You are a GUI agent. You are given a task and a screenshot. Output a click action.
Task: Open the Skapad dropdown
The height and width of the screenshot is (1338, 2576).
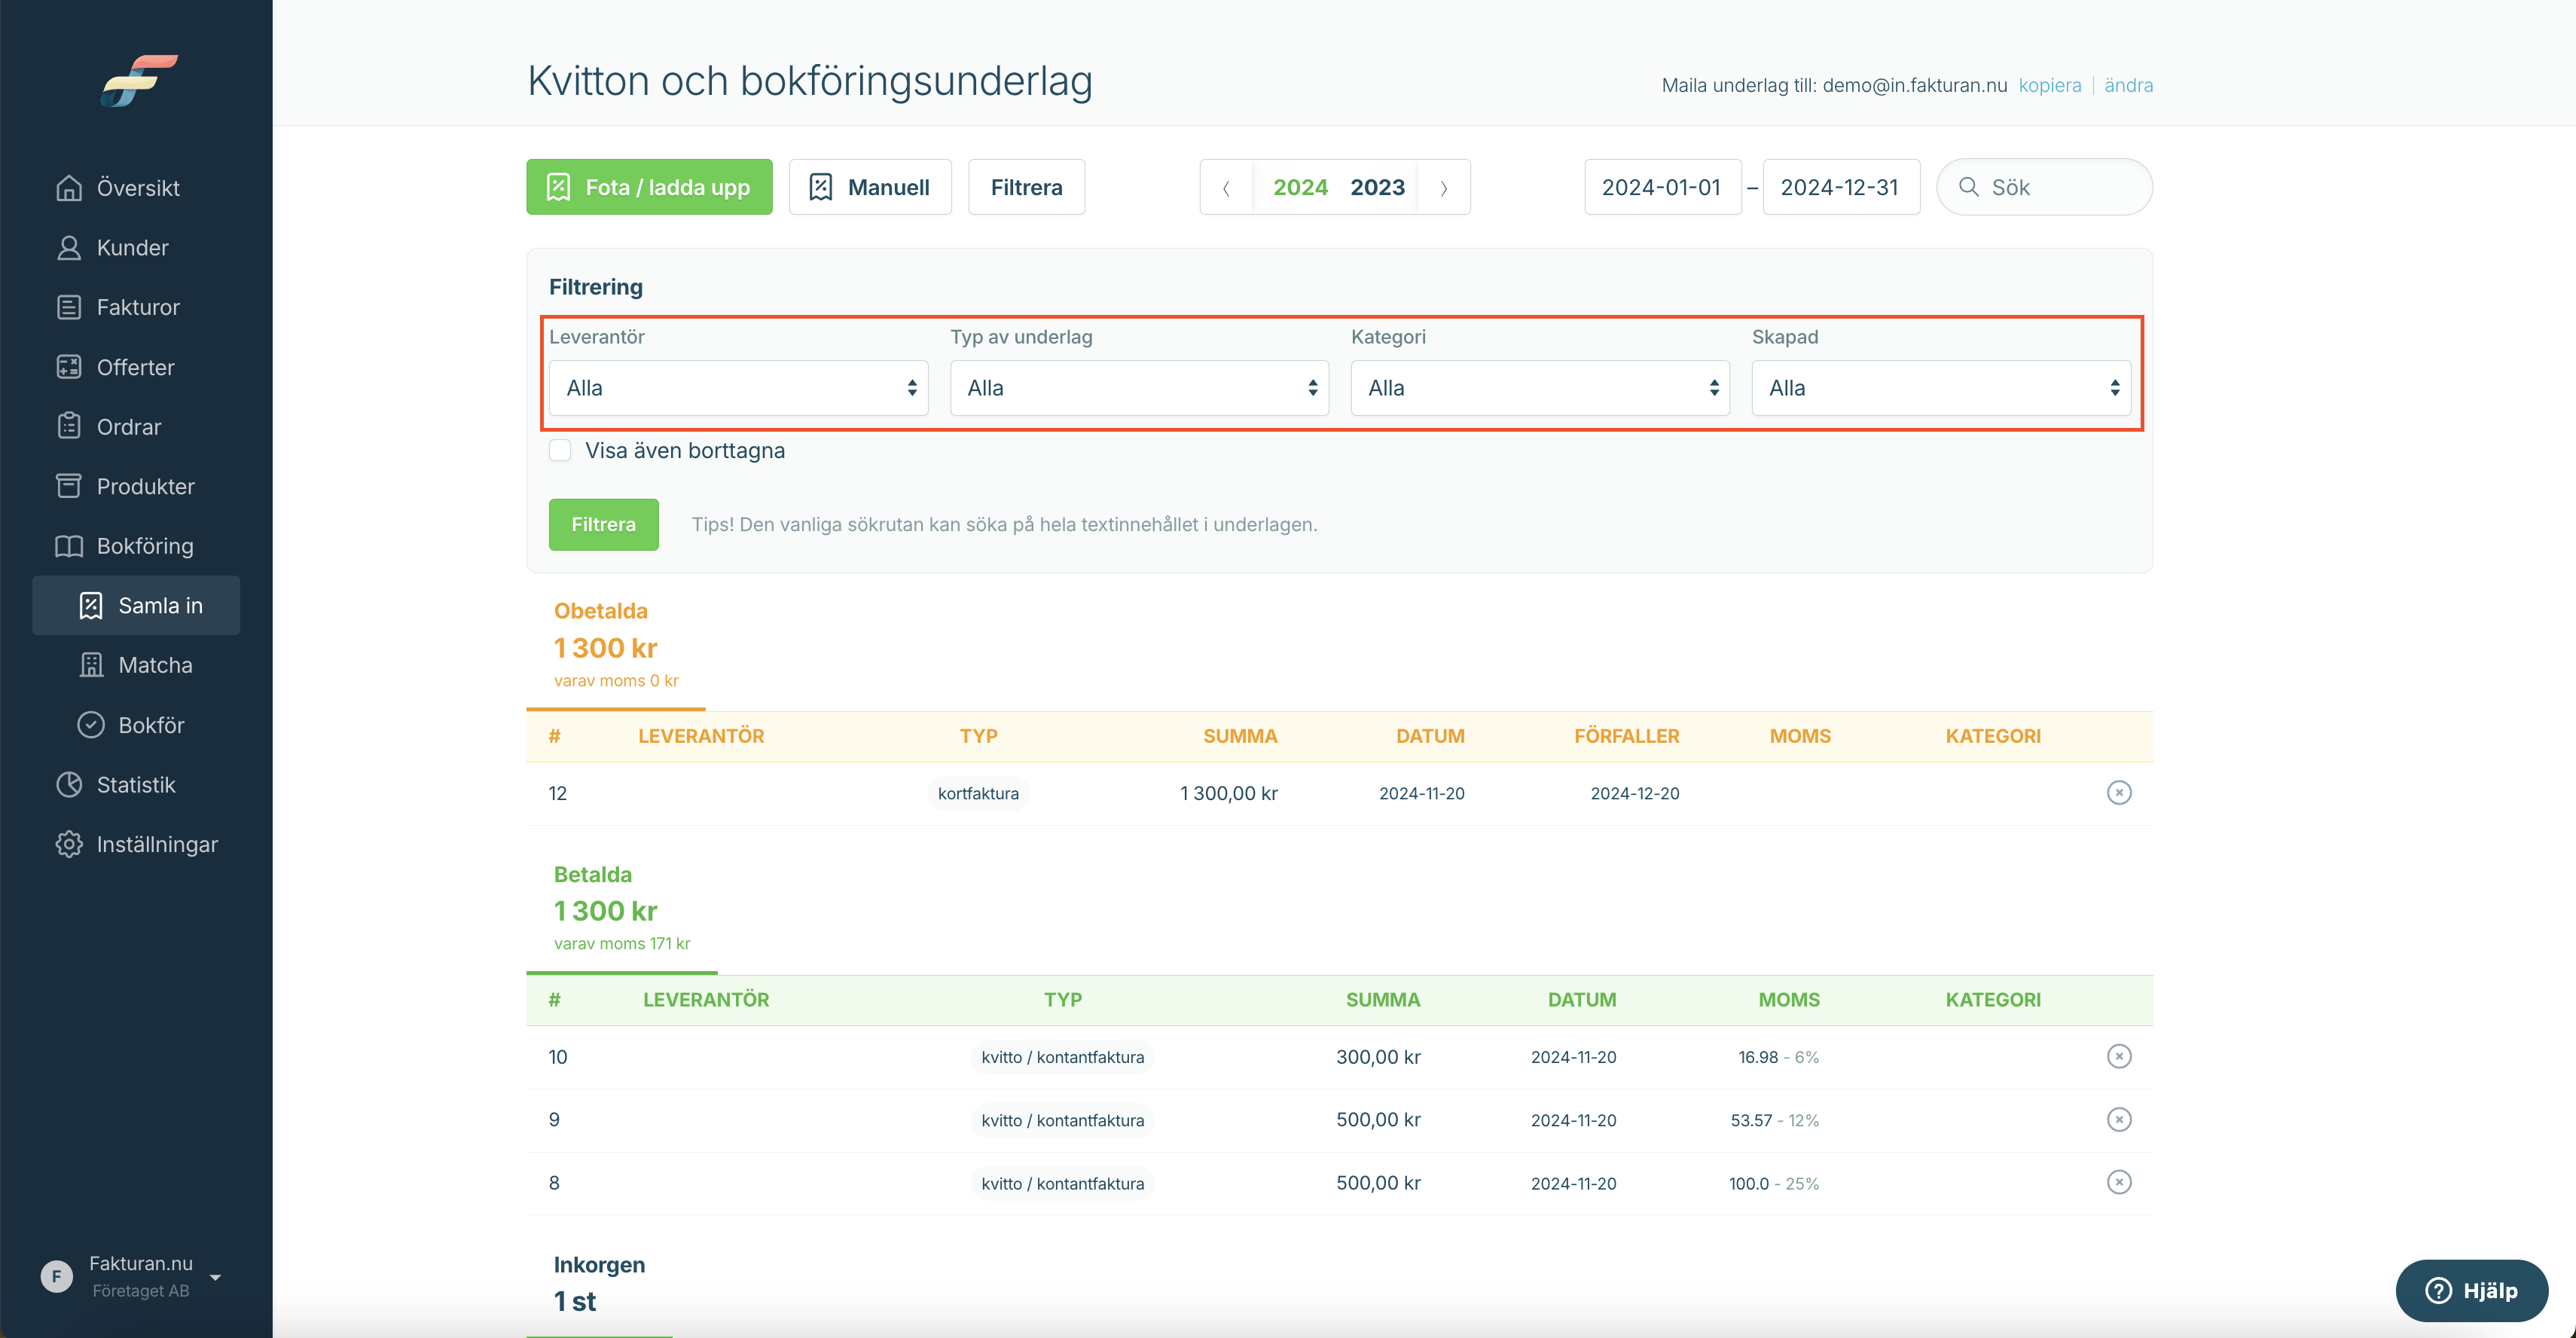point(1941,388)
